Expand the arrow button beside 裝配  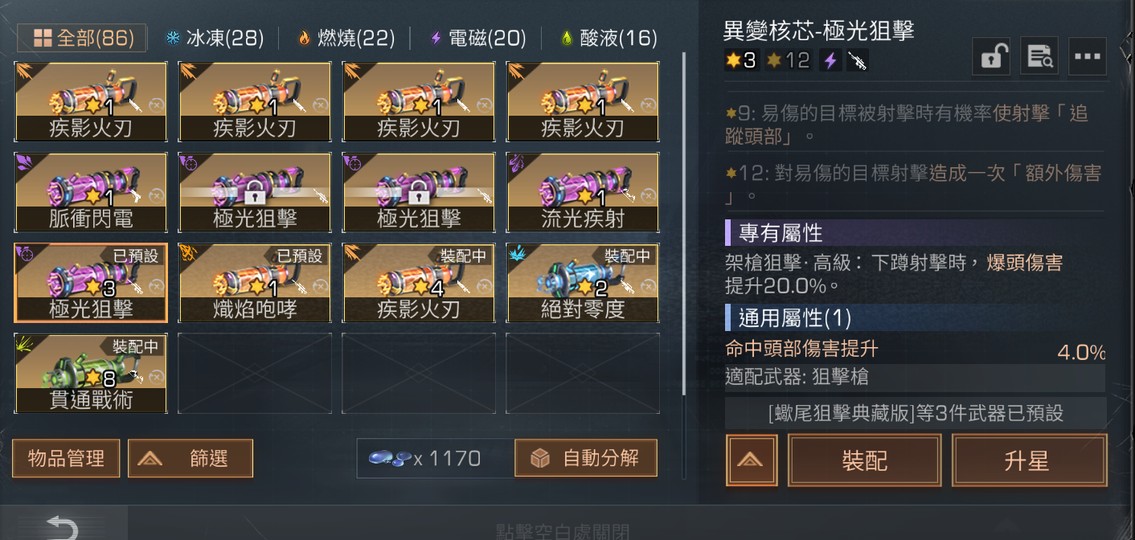point(751,460)
